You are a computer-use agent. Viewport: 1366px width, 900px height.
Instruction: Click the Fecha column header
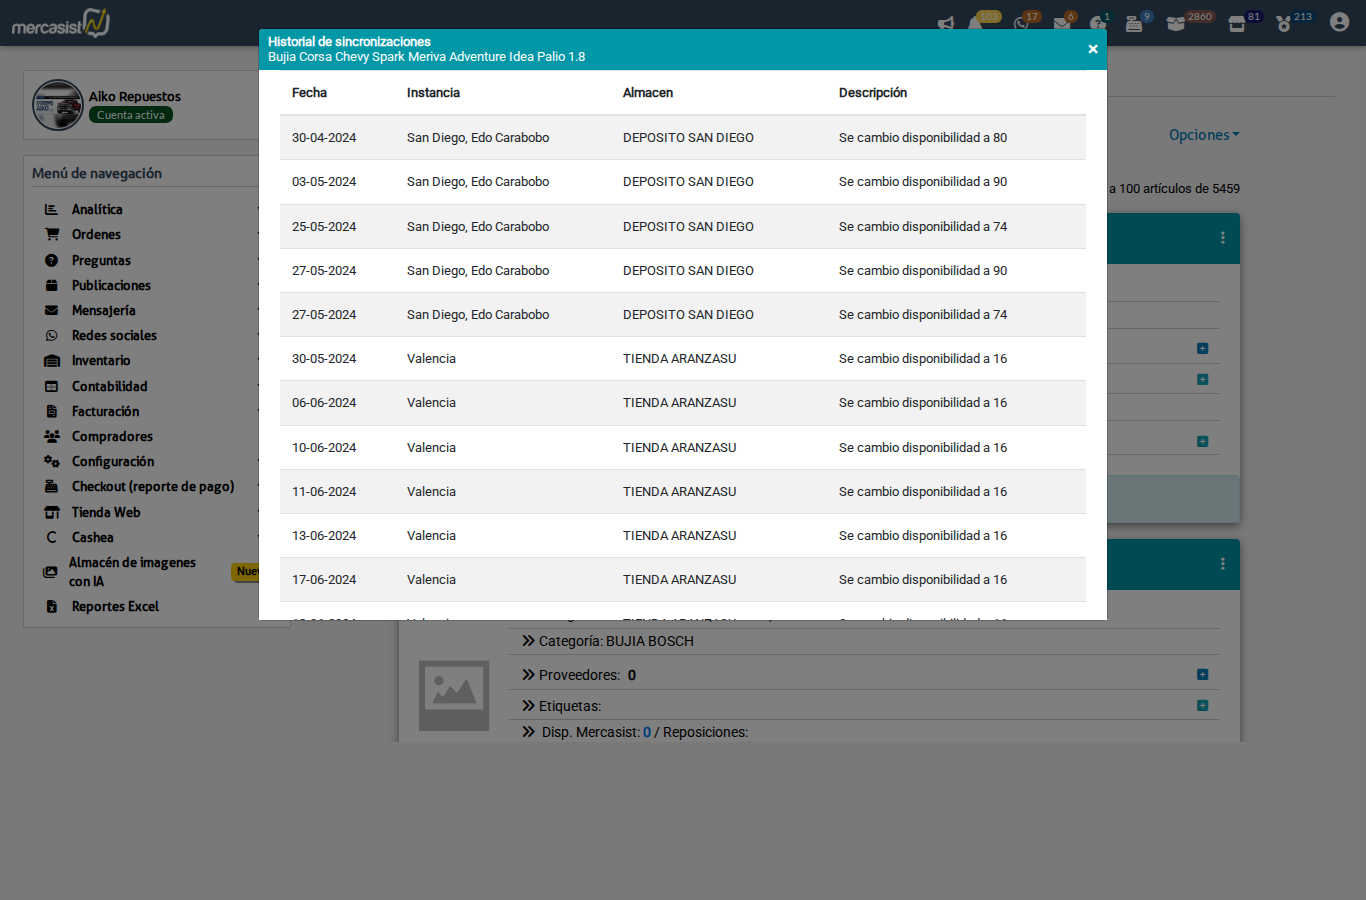[309, 93]
